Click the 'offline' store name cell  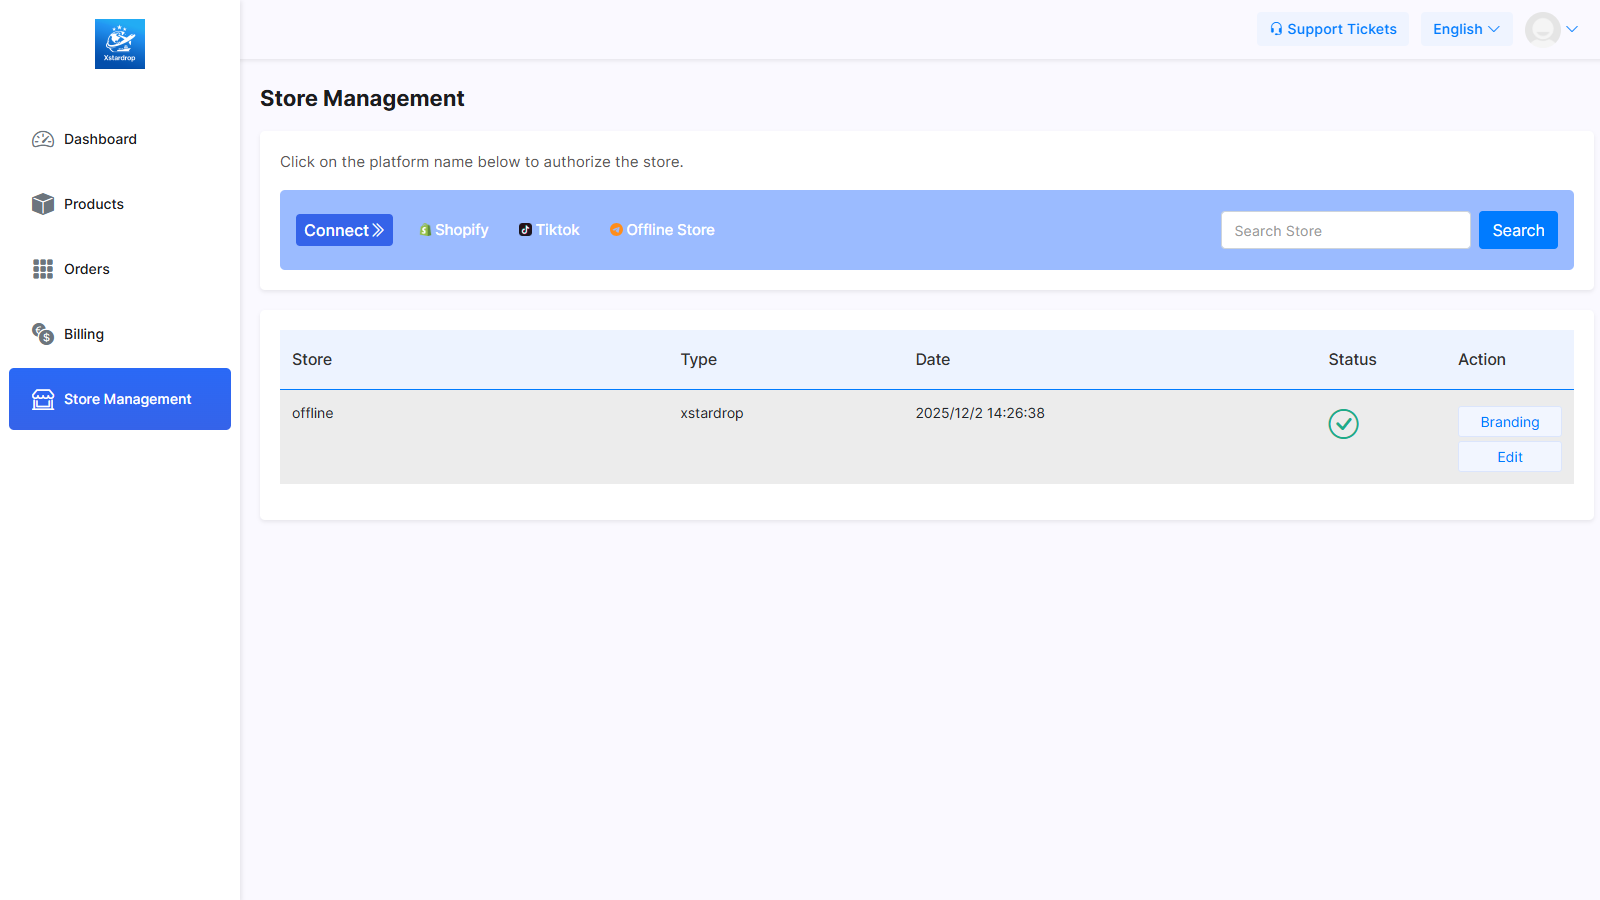click(313, 413)
